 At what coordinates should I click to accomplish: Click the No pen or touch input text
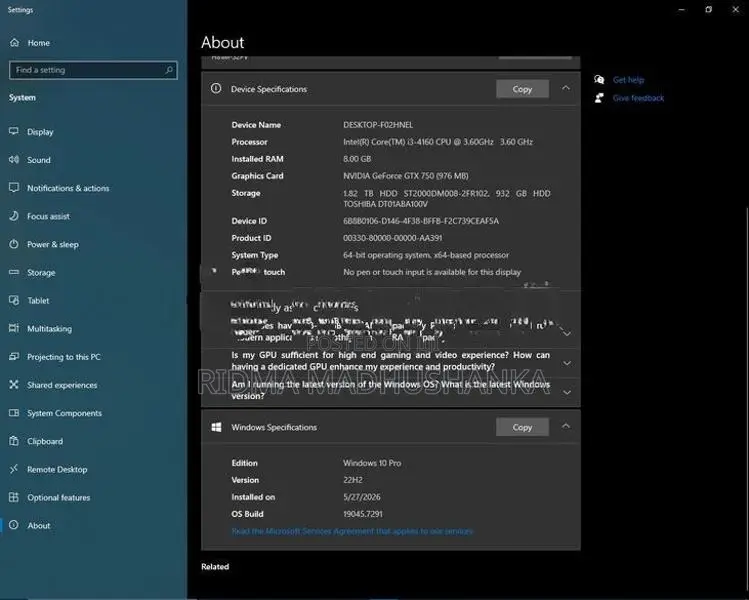(432, 272)
